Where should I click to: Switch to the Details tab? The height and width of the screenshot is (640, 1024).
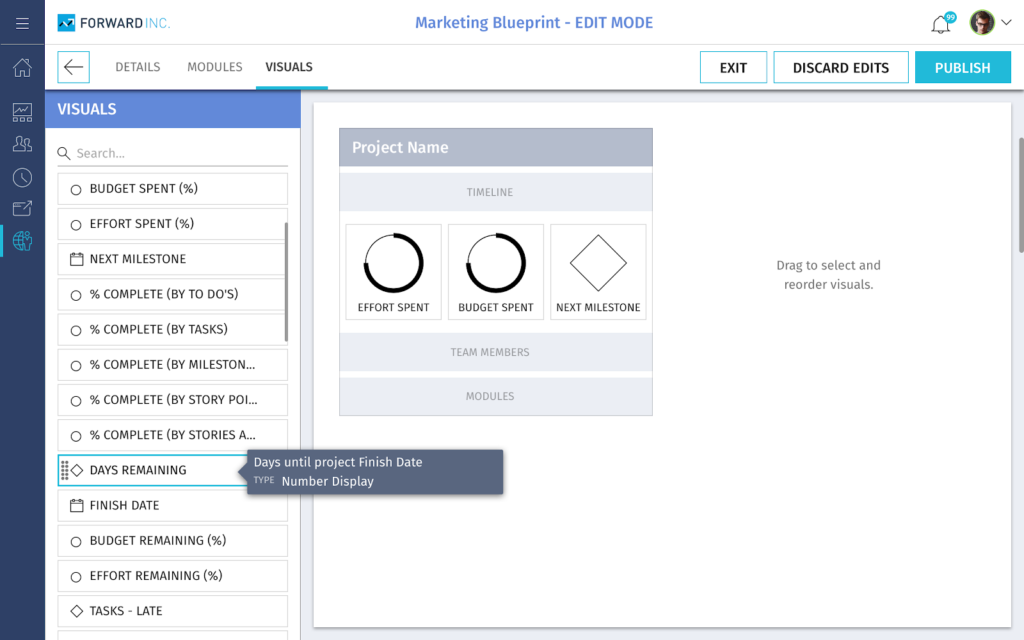[137, 67]
